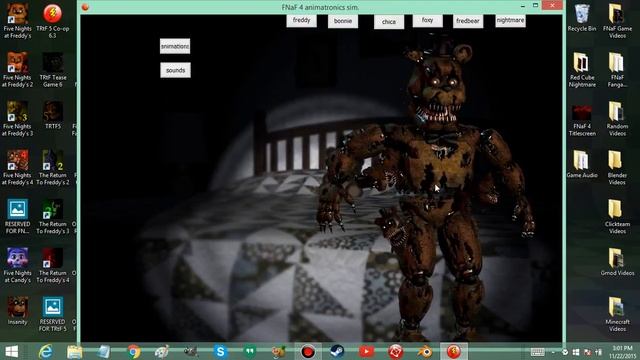Open TRtF Tease Game 6 icon

tap(53, 69)
